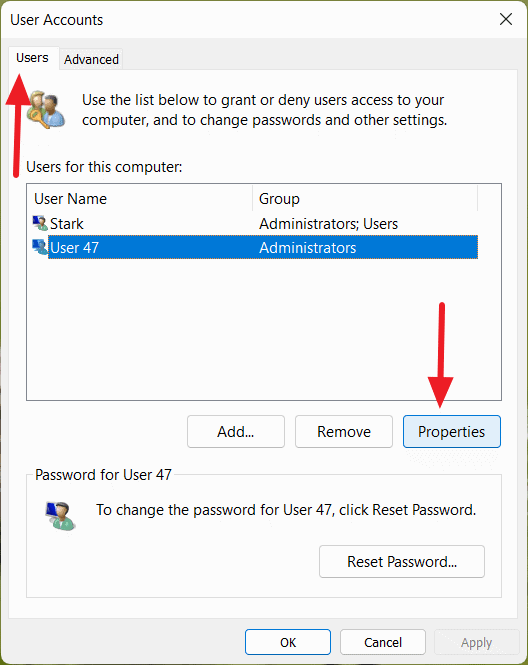Sort by the Group column header
This screenshot has height=665, width=528.
[365, 198]
